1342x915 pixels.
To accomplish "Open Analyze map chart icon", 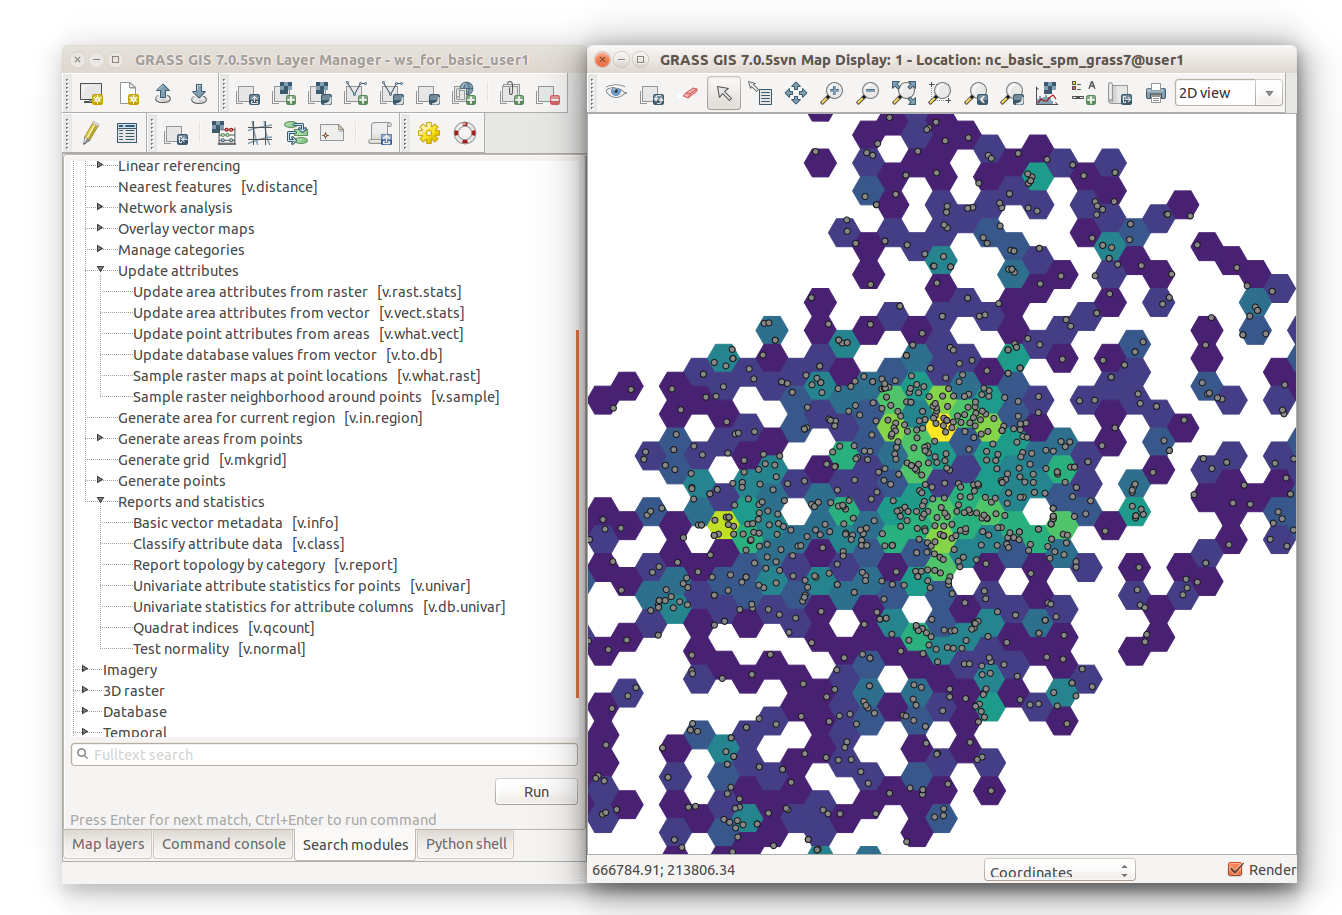I will tap(1047, 93).
